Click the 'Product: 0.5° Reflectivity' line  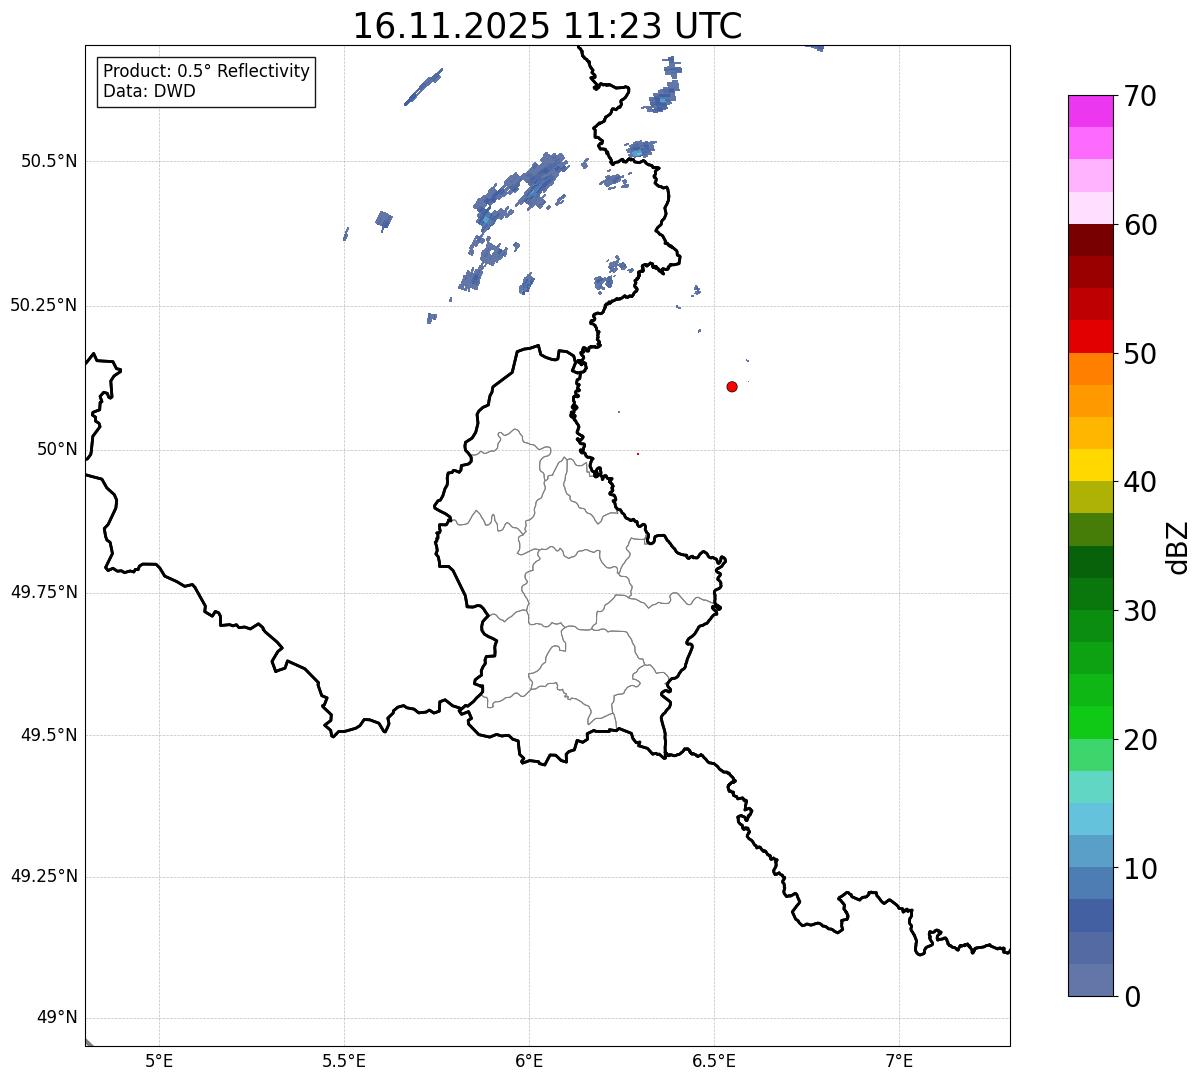click(x=206, y=72)
